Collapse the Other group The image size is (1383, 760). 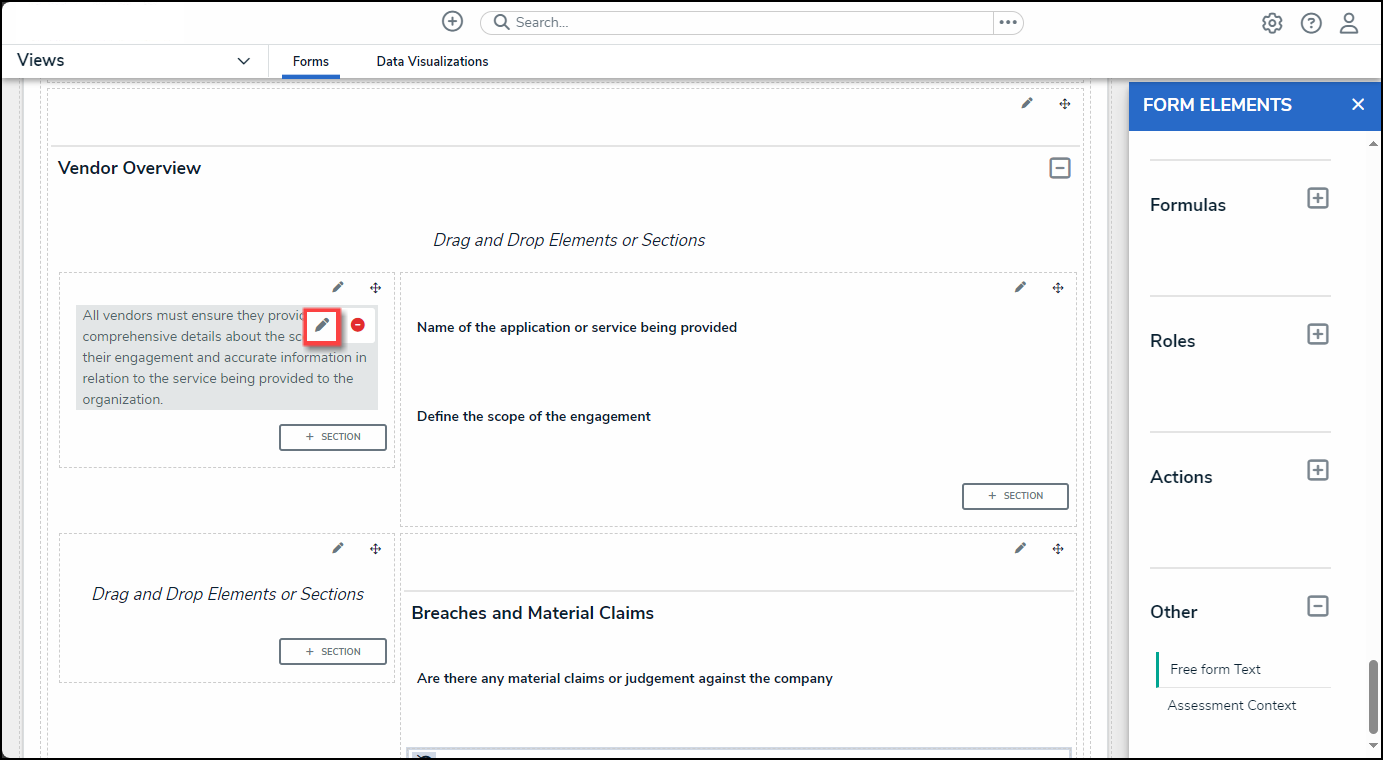coord(1317,606)
